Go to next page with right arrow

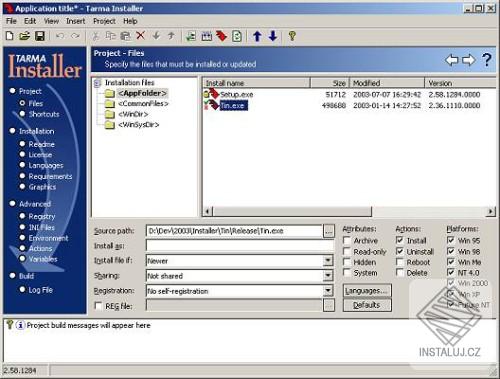[469, 60]
